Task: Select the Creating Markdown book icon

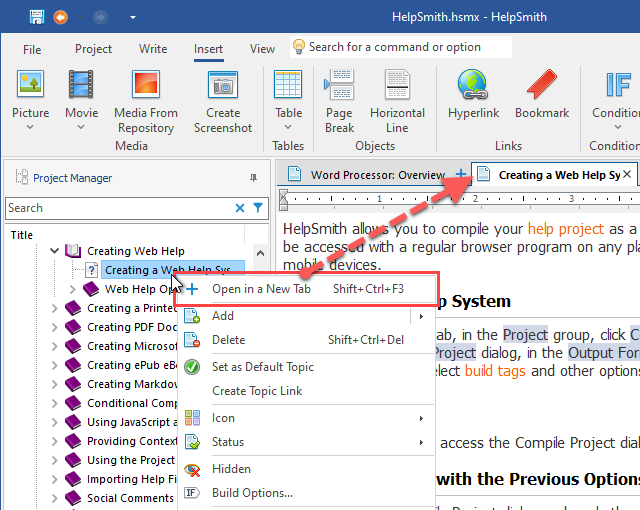Action: 73,384
